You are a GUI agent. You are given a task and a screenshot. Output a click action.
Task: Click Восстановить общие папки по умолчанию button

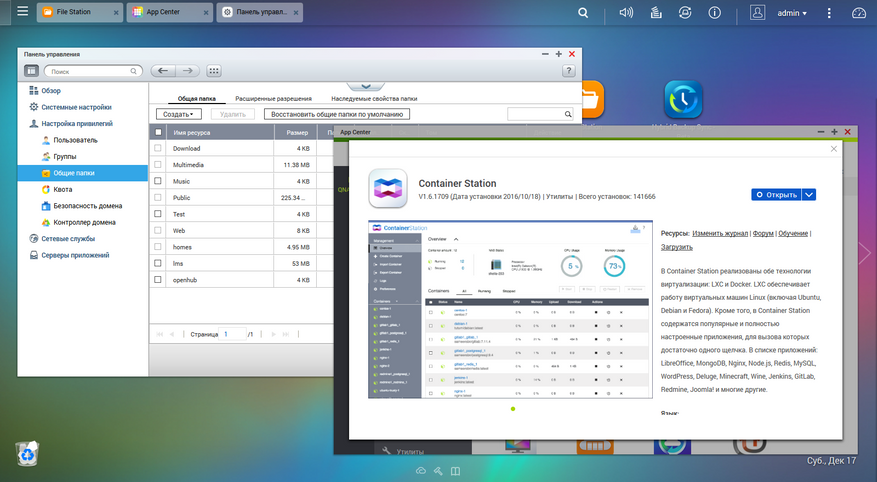337,114
